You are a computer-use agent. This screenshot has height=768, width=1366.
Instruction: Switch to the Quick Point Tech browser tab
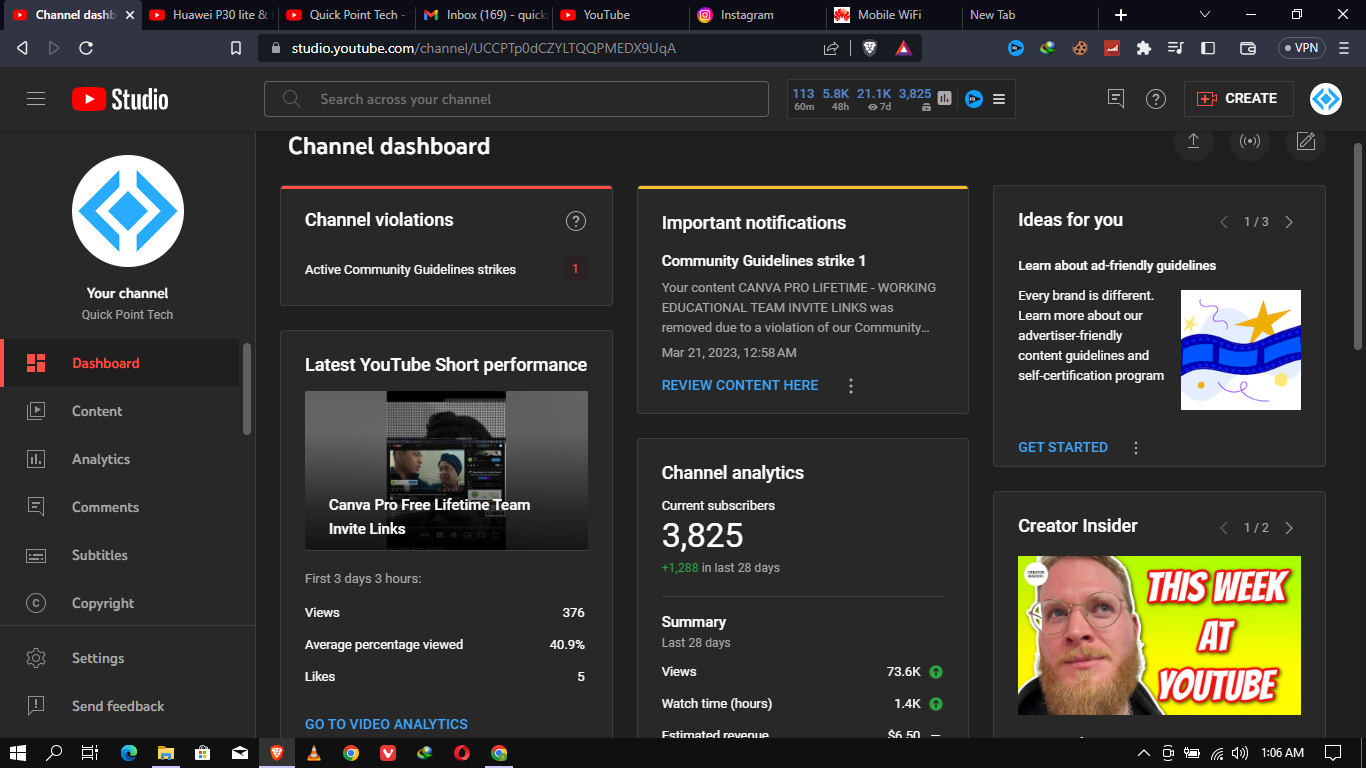[345, 15]
